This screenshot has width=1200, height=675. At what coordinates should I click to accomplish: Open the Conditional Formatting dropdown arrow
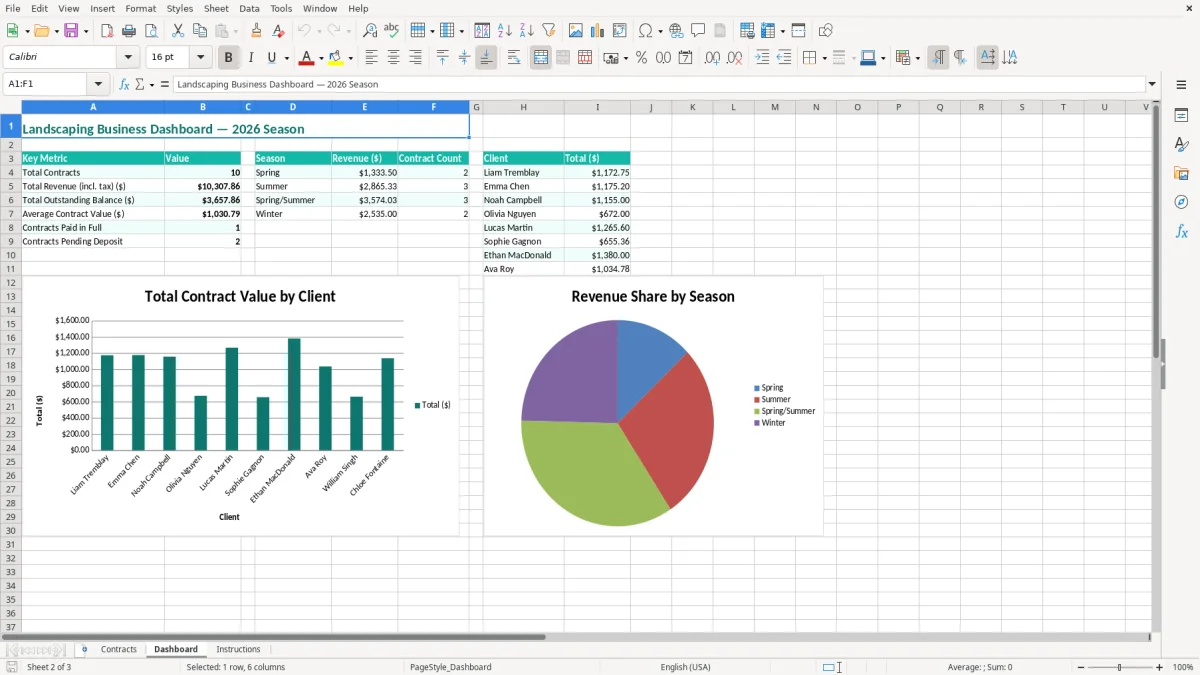[917, 58]
